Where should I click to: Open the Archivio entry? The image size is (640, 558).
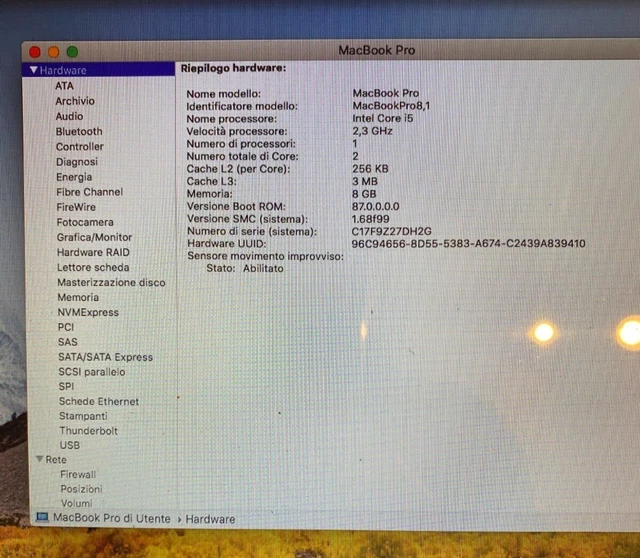[75, 101]
